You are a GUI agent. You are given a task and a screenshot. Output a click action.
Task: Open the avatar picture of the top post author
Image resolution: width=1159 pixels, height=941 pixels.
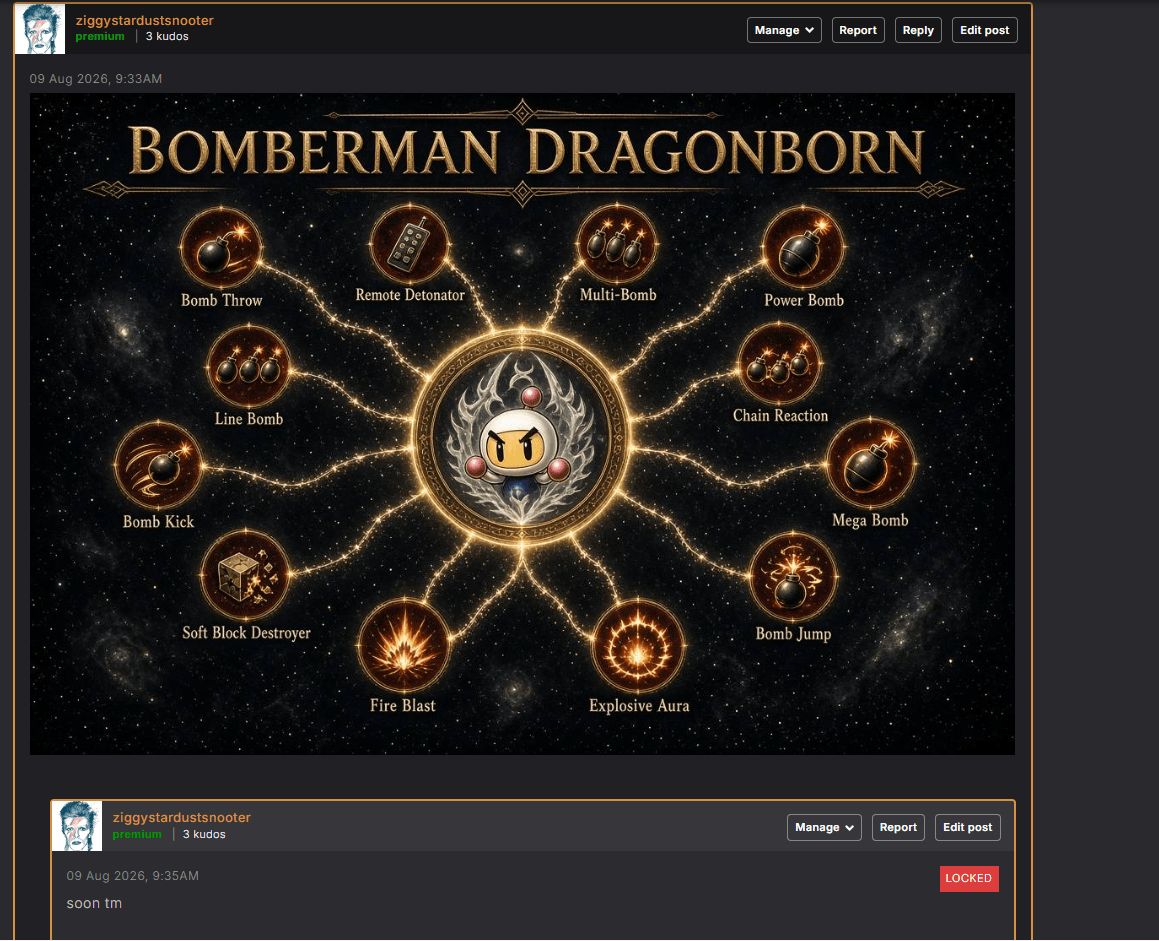pos(40,29)
